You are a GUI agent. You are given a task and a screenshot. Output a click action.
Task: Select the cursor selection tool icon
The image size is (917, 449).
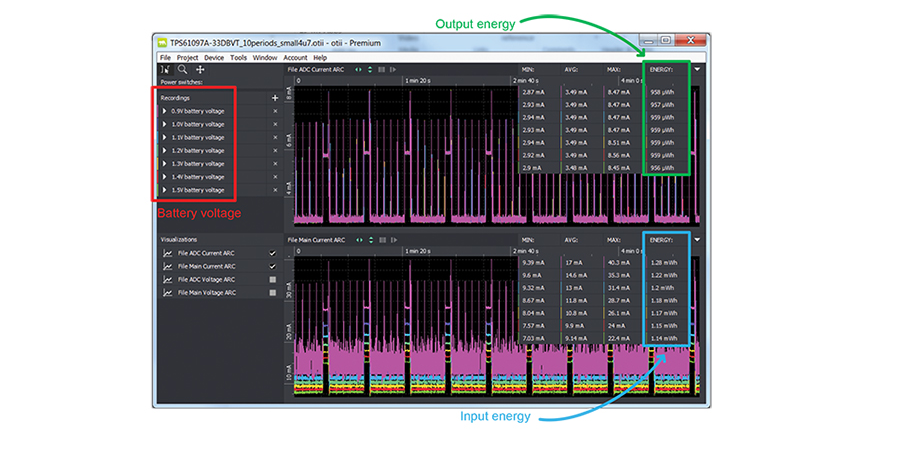point(166,70)
